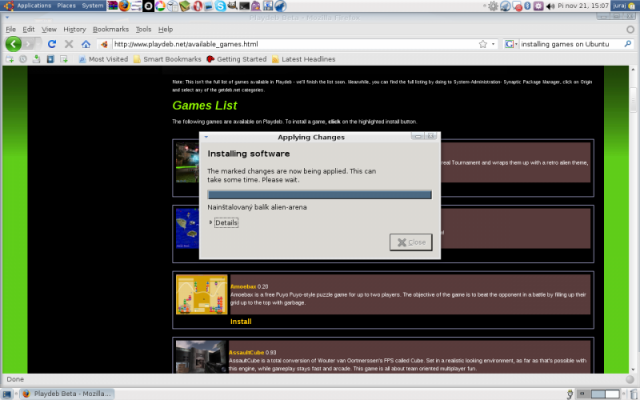Click the search box with 'installing games on Ubuntu'
640x400 pixels.
tap(571, 44)
